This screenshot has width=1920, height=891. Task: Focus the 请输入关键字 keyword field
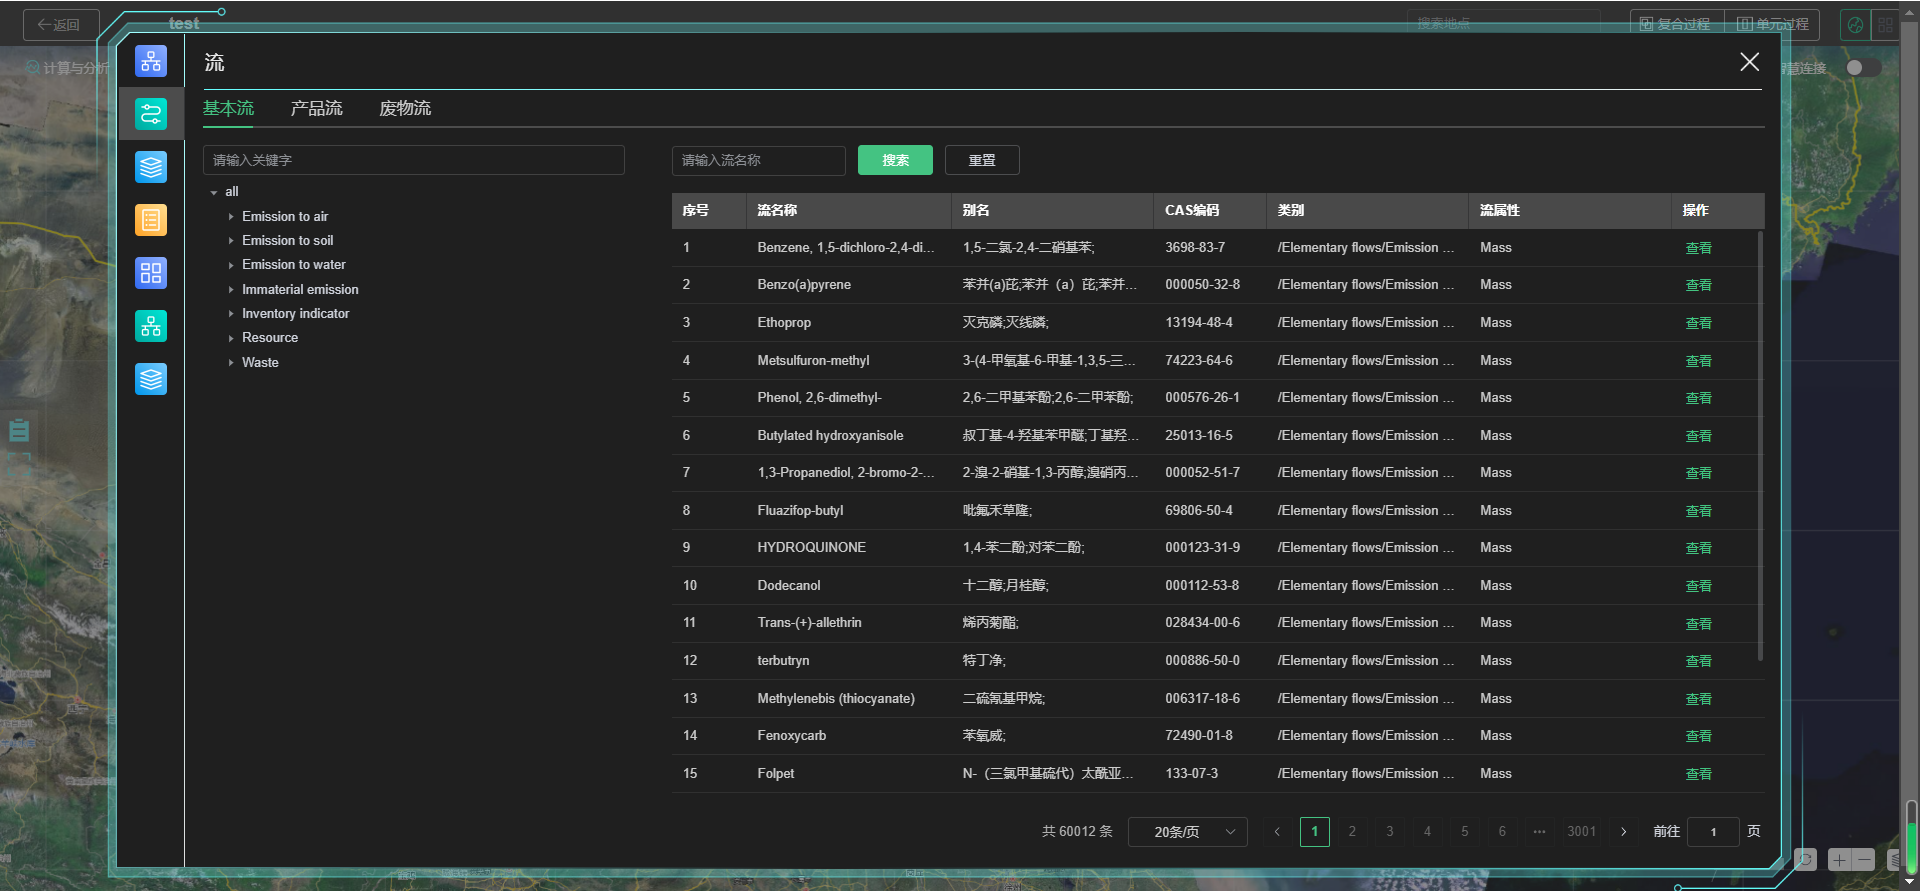[x=414, y=160]
